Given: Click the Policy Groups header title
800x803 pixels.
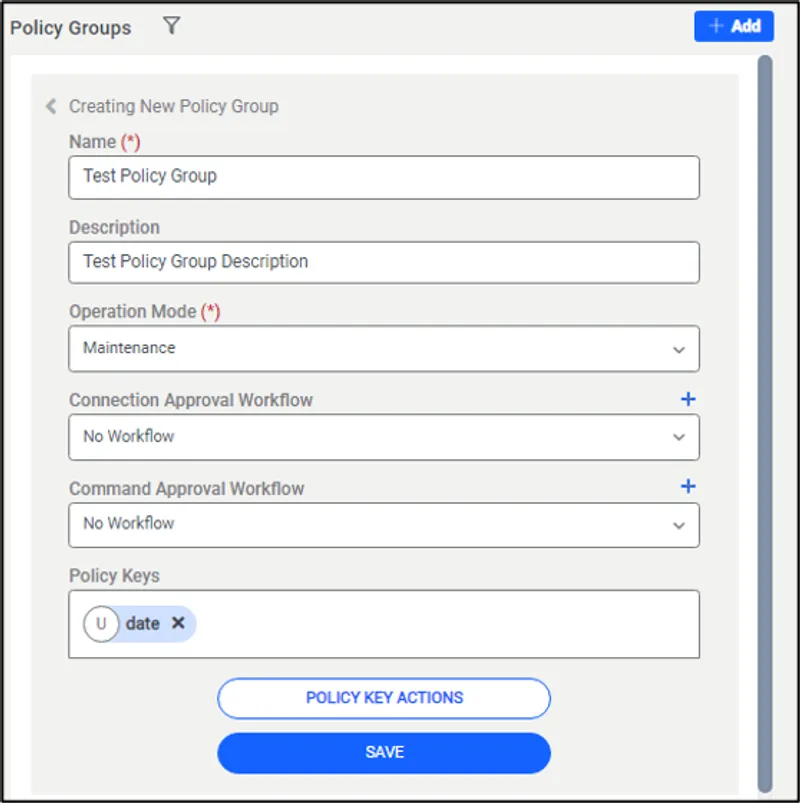Looking at the screenshot, I should pyautogui.click(x=70, y=27).
